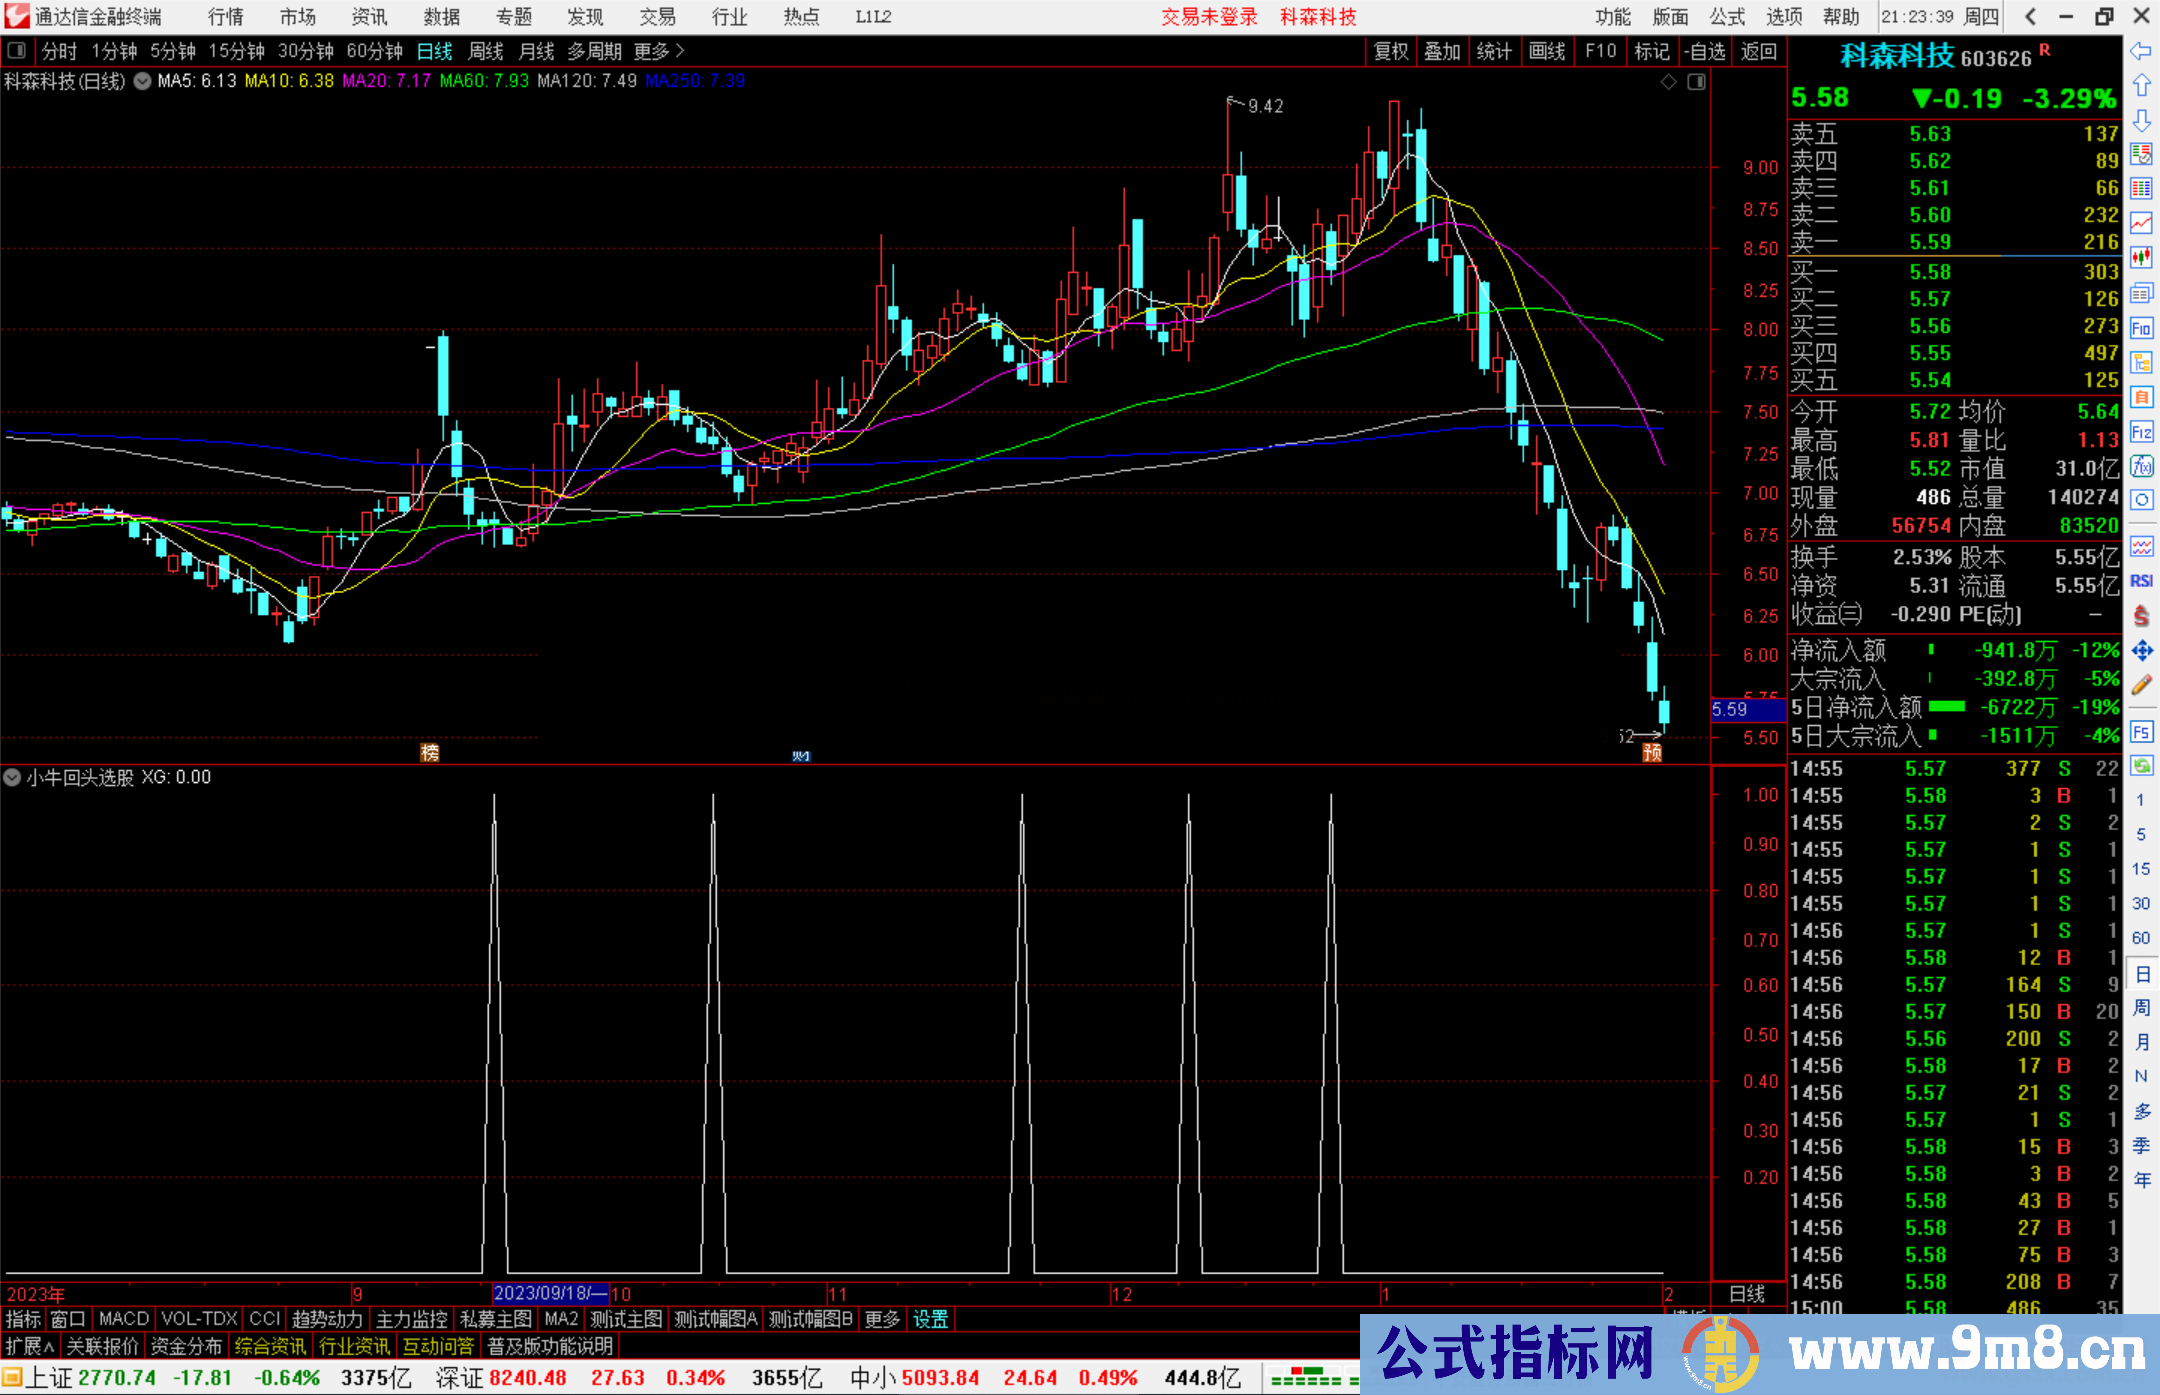
Task: Expand the 小牛回头选股 sub-indicator dropdown
Action: 12,777
